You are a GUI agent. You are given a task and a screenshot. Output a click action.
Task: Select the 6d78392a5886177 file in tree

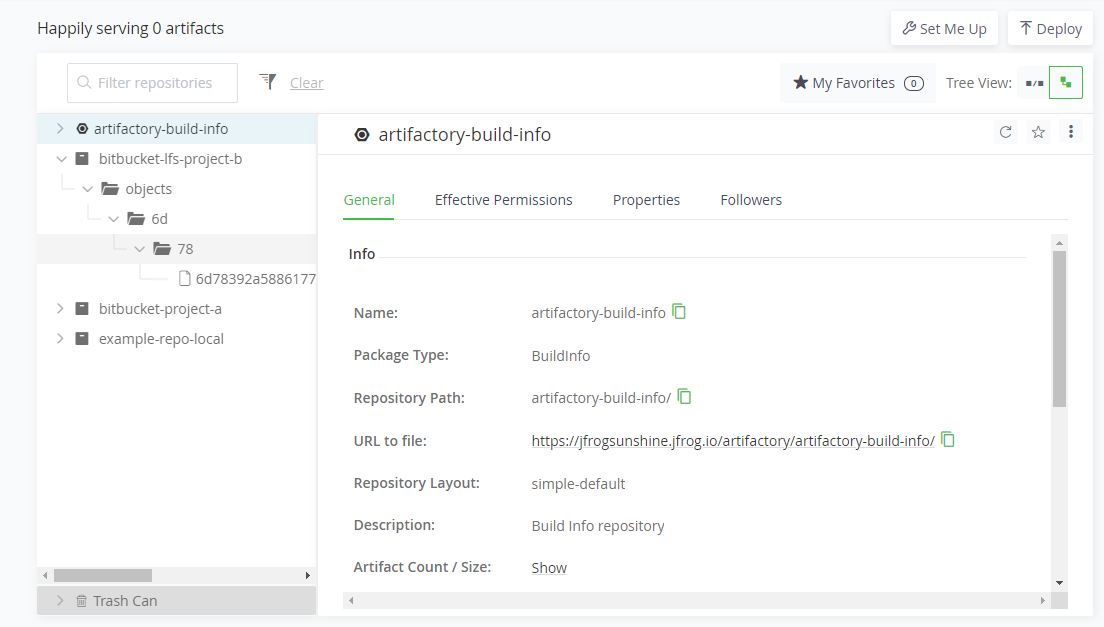[x=256, y=279]
